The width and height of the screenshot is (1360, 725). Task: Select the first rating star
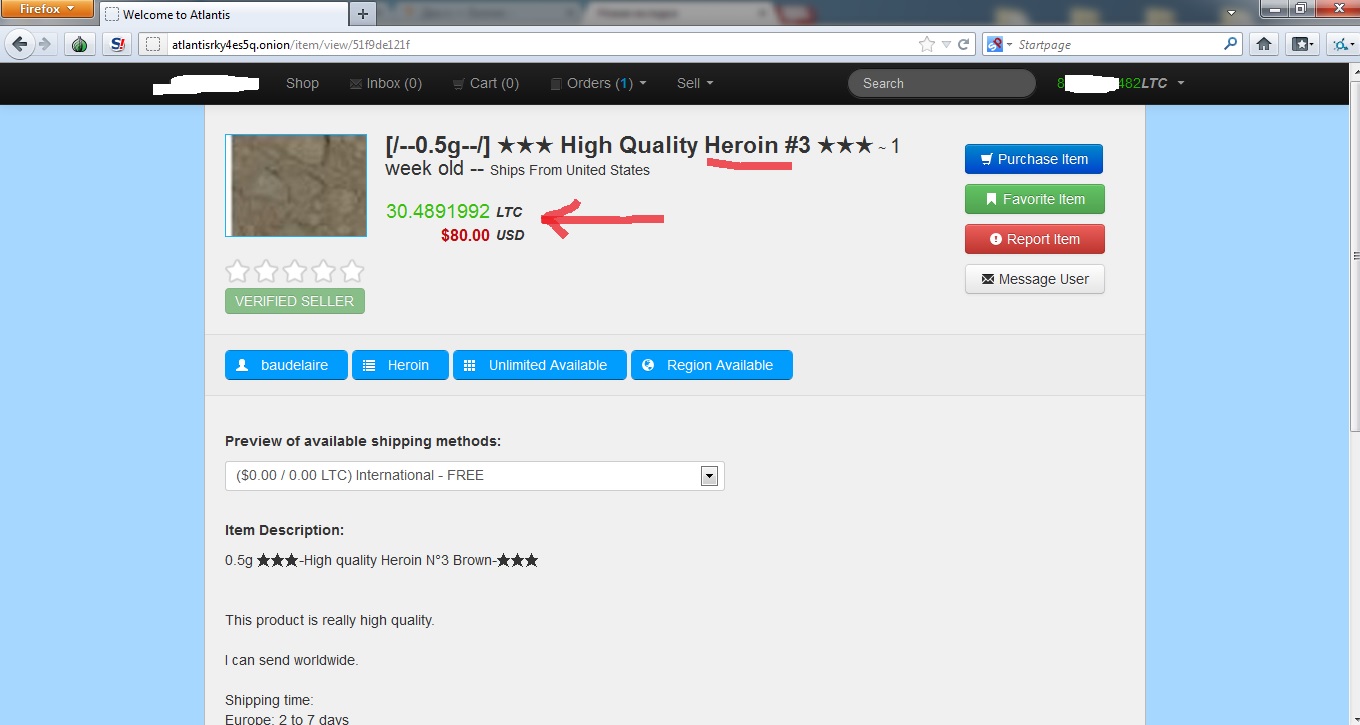(237, 271)
